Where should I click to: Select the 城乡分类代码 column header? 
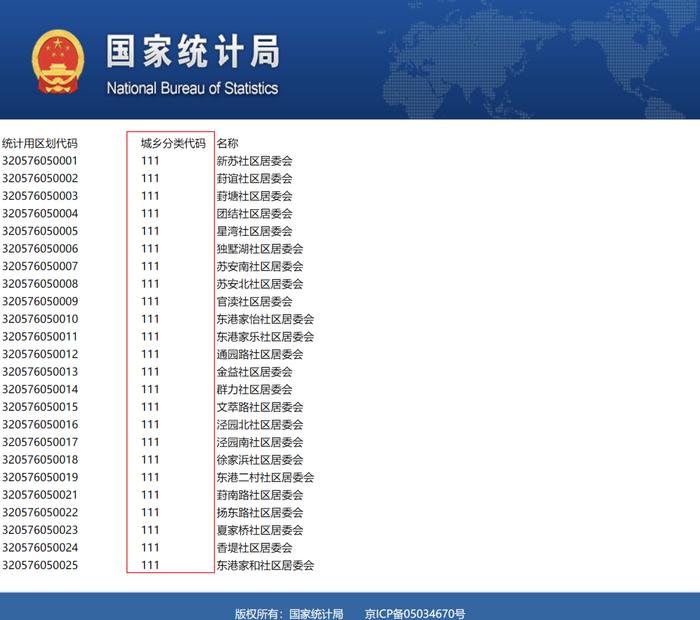pos(173,143)
